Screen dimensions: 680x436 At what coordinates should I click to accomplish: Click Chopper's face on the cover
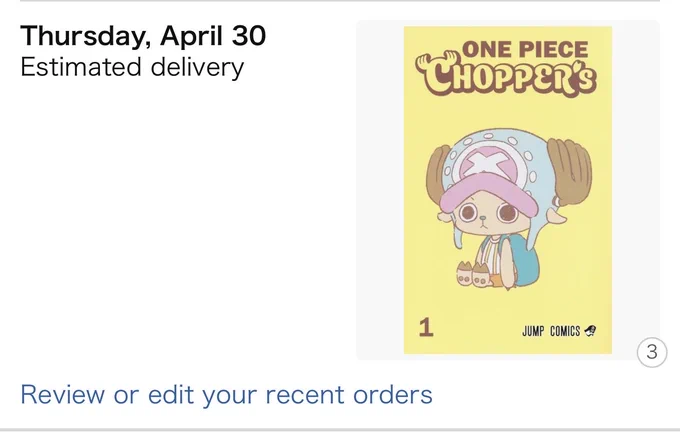[484, 217]
